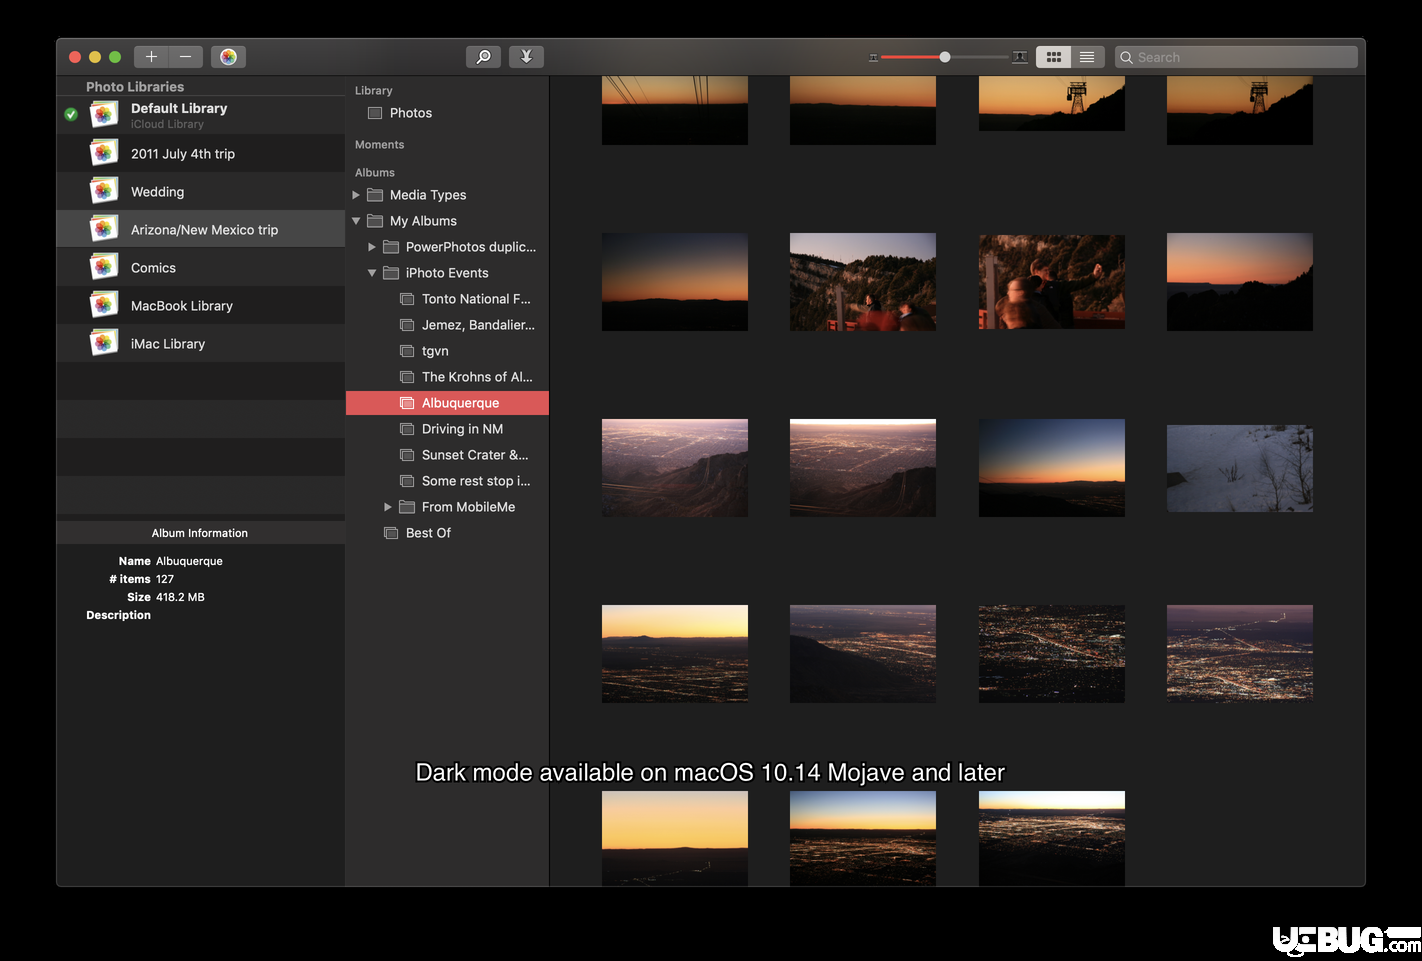Click the album name value Albuquerque
Viewport: 1422px width, 961px height.
(x=189, y=561)
